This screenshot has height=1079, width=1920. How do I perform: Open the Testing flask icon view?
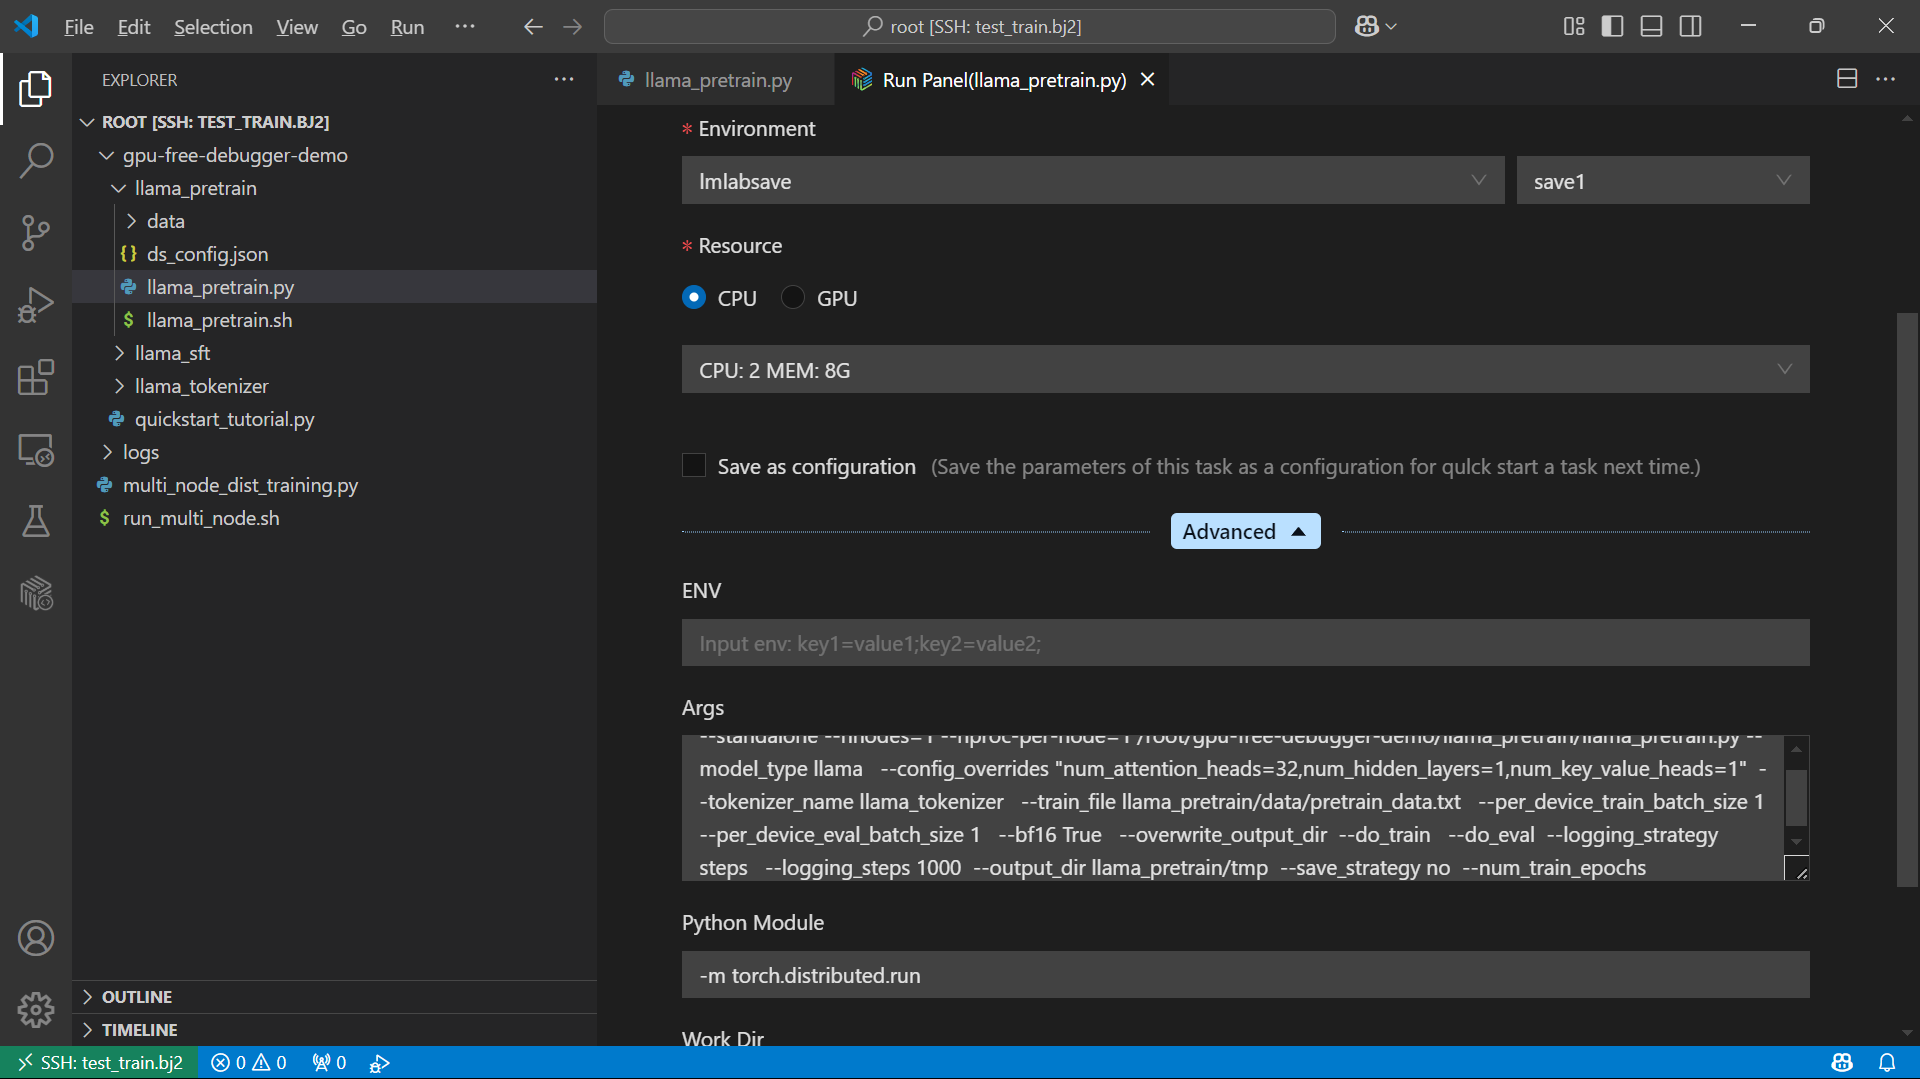pyautogui.click(x=36, y=521)
